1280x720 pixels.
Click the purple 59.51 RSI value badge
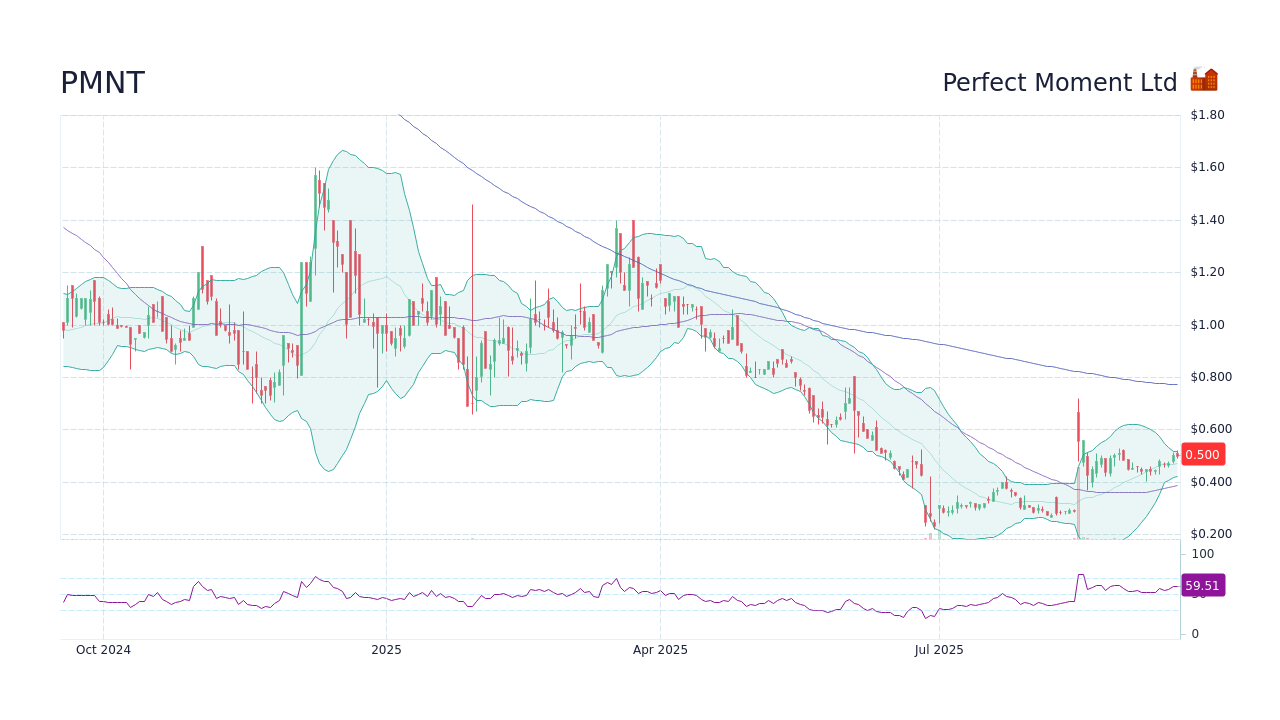pyautogui.click(x=1203, y=585)
